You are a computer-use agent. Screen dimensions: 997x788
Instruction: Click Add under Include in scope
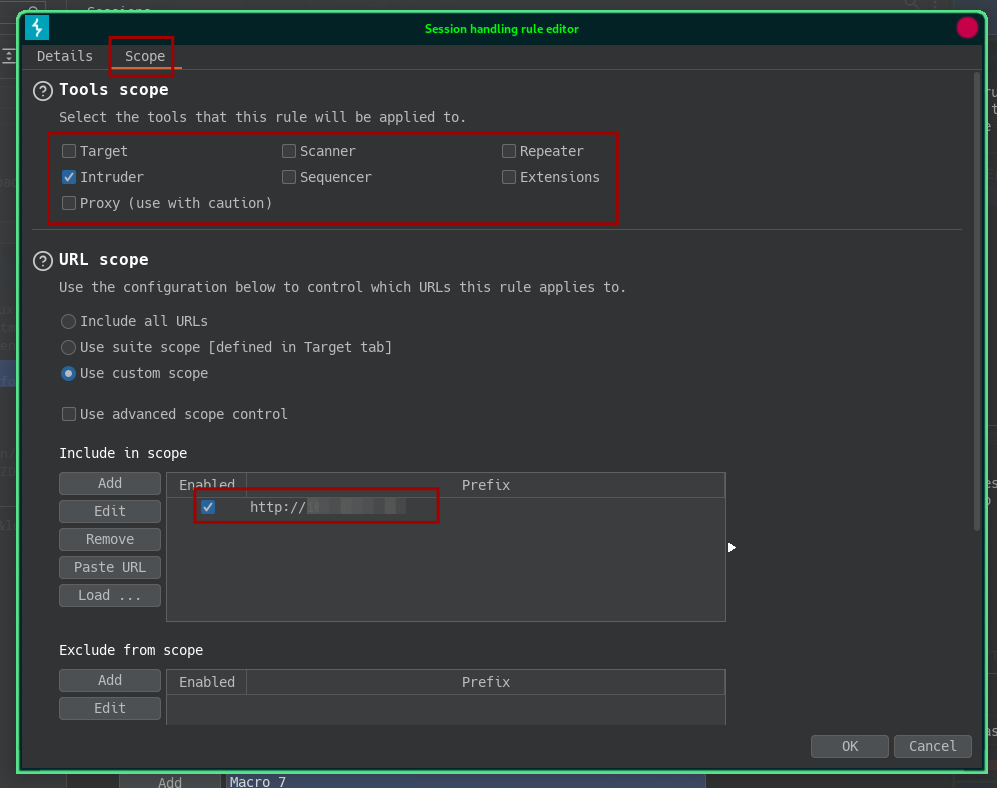[110, 483]
